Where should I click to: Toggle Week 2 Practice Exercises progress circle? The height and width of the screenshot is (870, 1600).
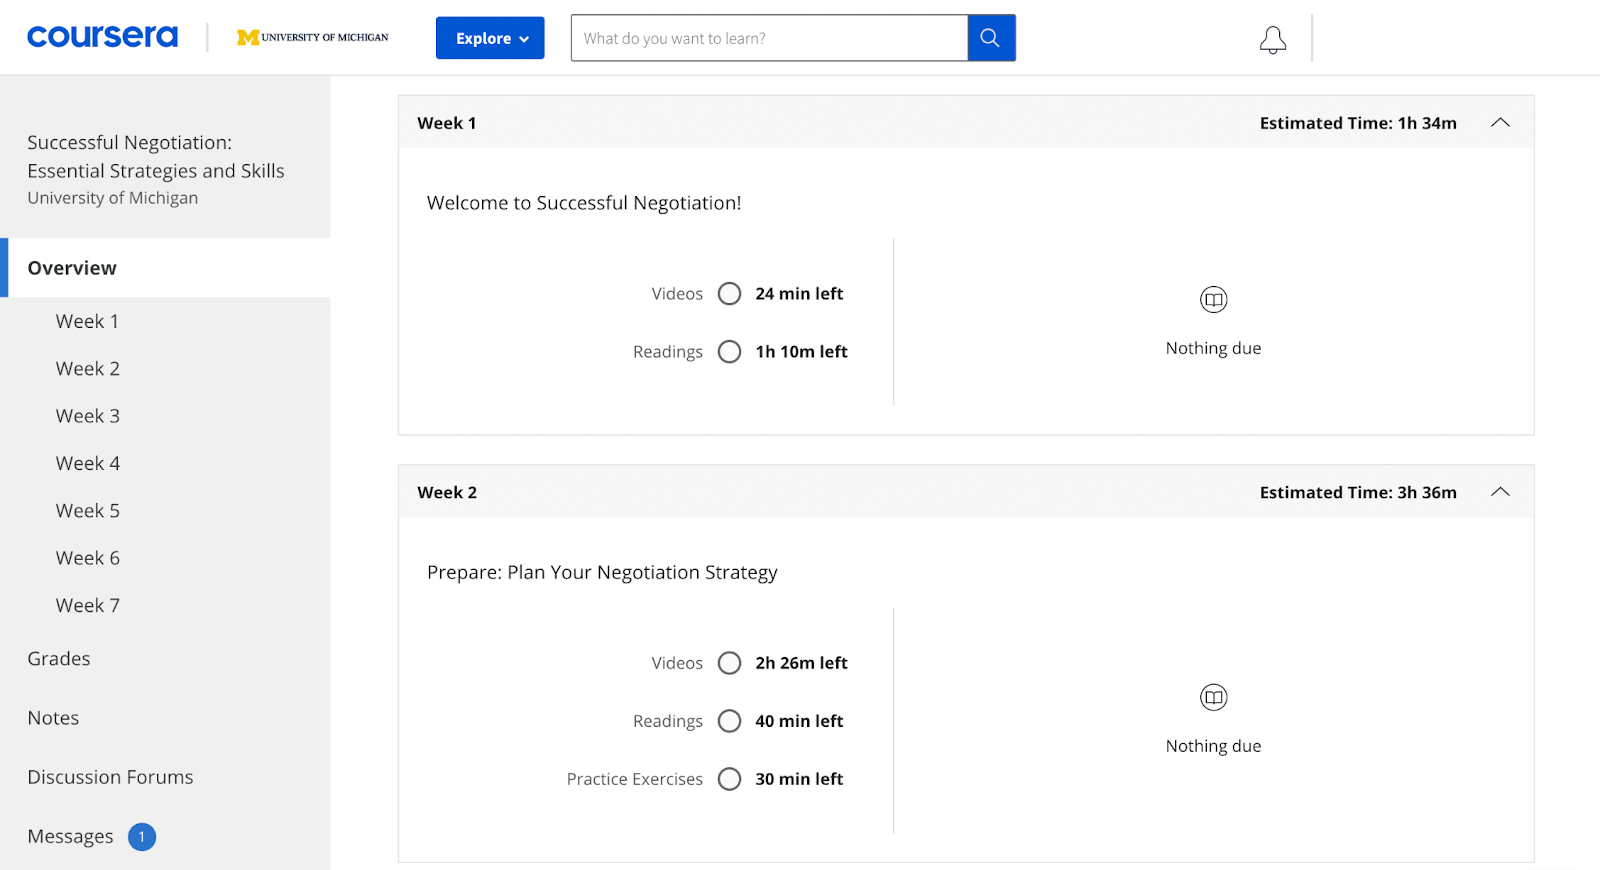pos(730,779)
